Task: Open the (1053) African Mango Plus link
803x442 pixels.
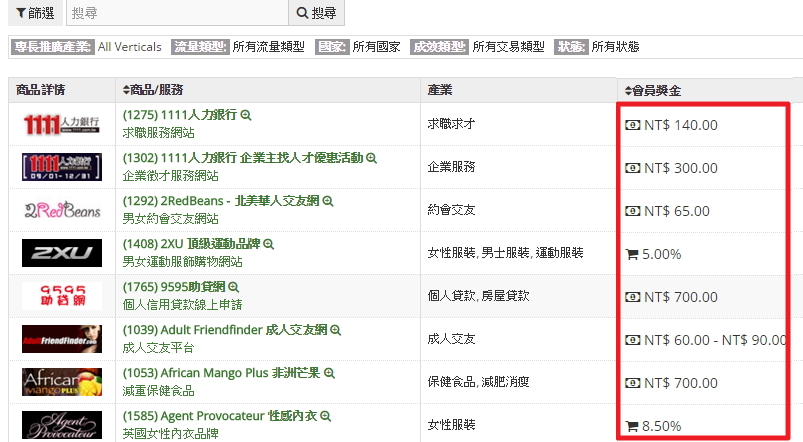Action: tap(221, 373)
